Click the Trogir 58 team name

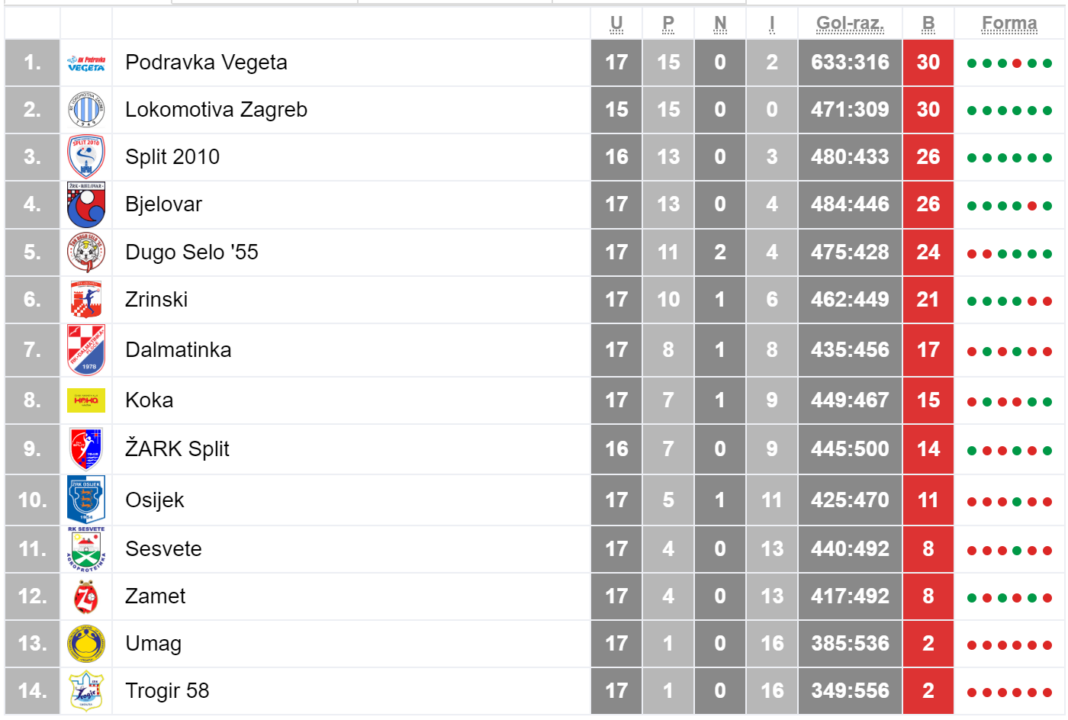168,691
